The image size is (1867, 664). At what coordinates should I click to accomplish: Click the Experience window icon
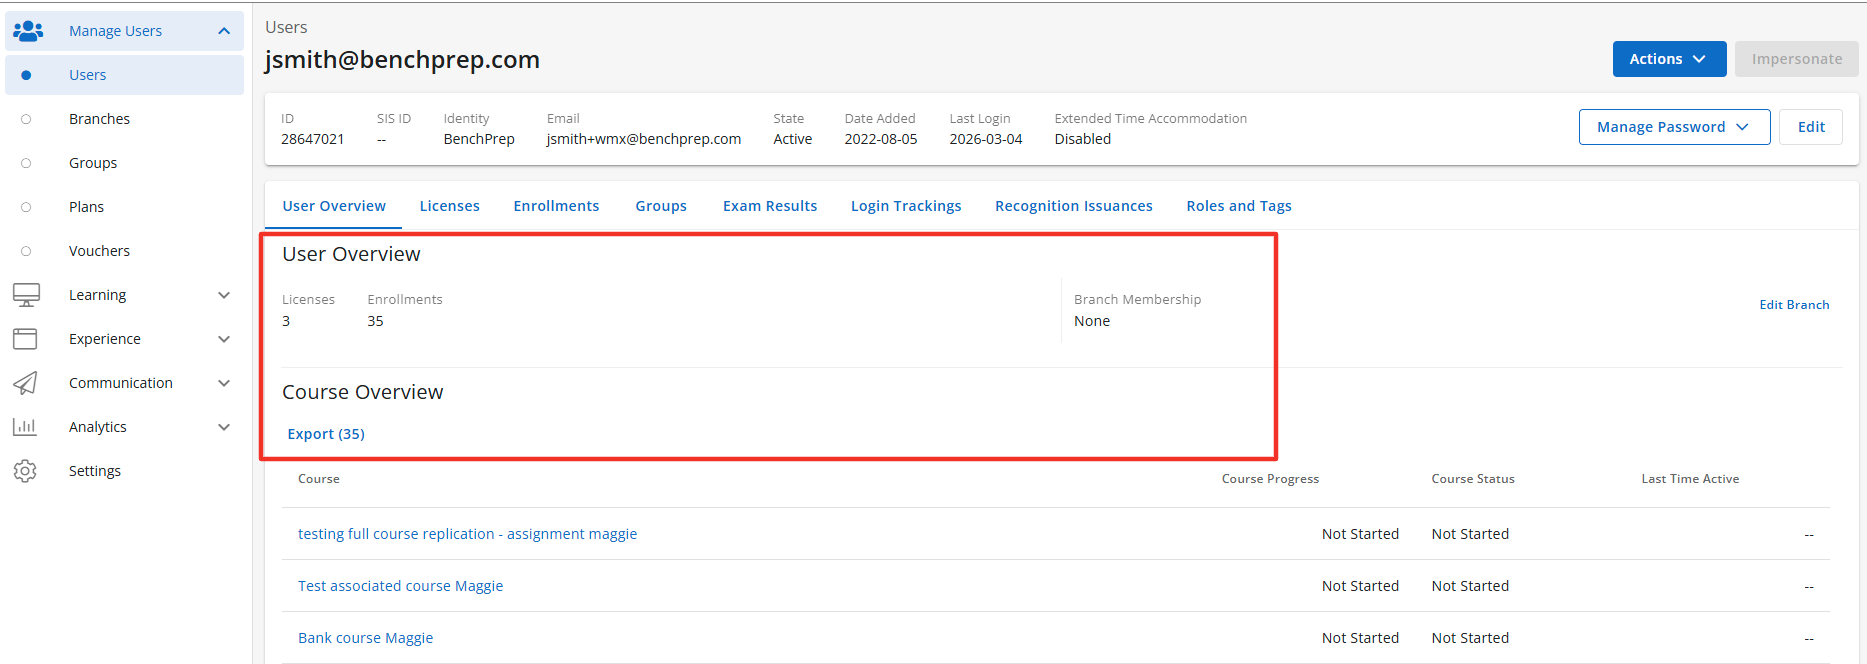[x=25, y=339]
